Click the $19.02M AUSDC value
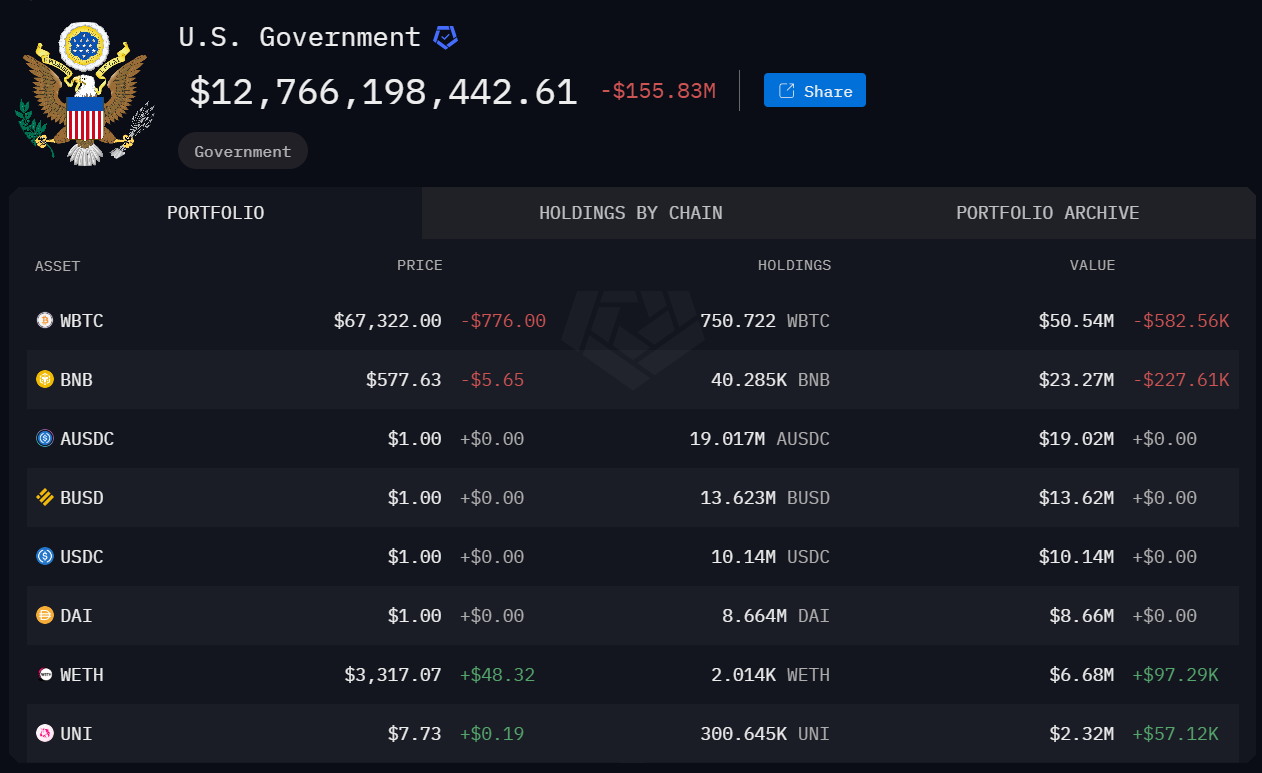Screen dimensions: 1262x773 1076,439
